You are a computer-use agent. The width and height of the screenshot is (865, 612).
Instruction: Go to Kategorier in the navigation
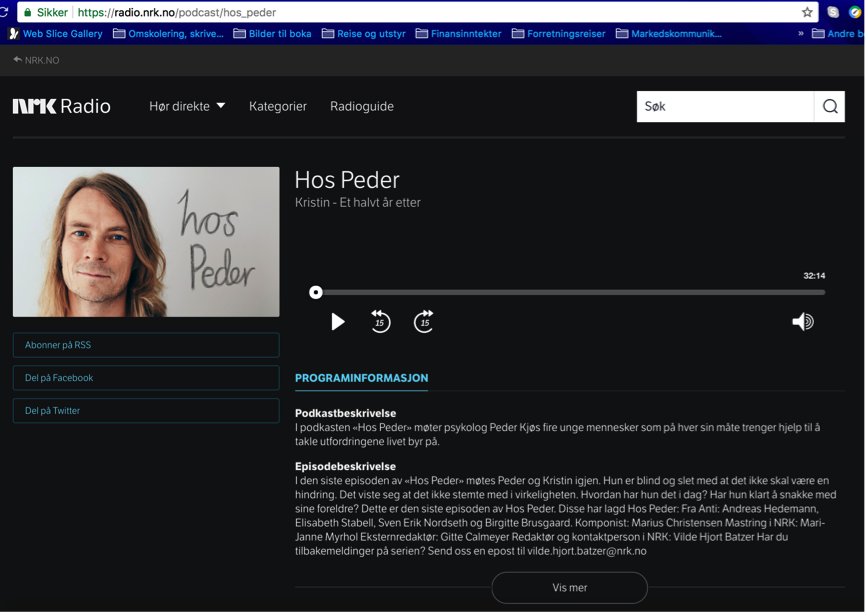277,106
